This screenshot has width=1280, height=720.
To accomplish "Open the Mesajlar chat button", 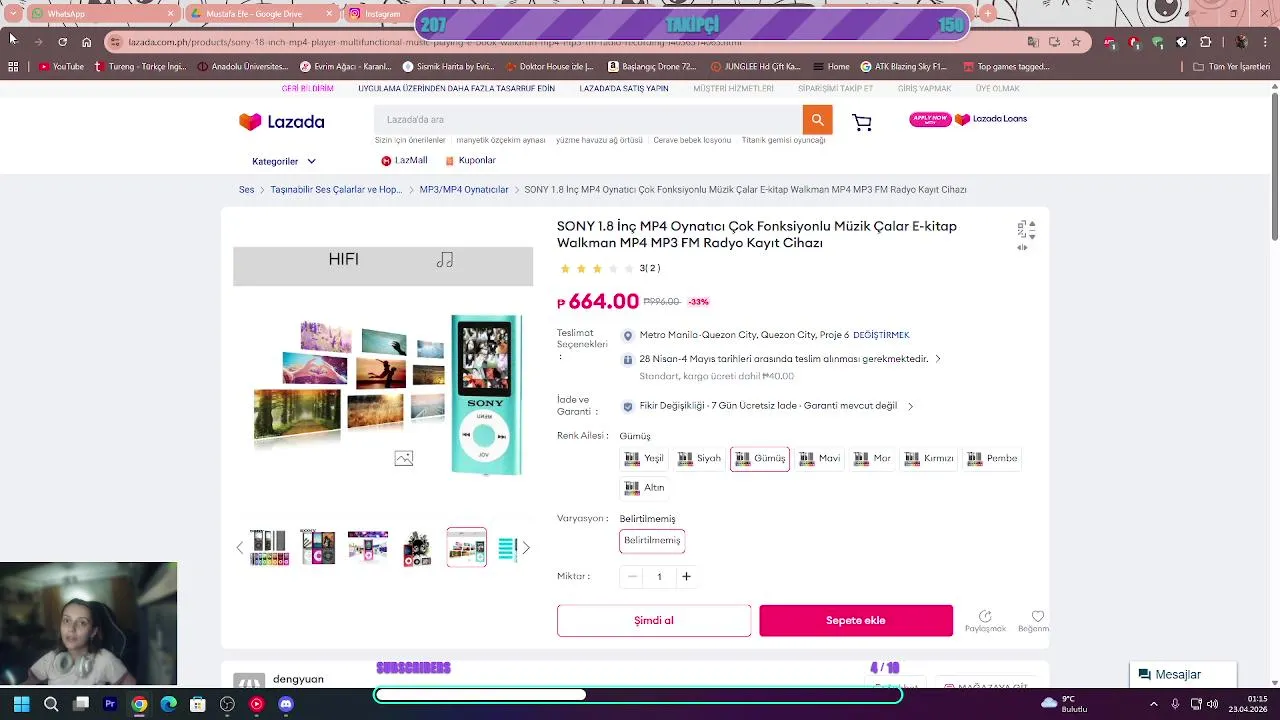I will coord(1183,675).
